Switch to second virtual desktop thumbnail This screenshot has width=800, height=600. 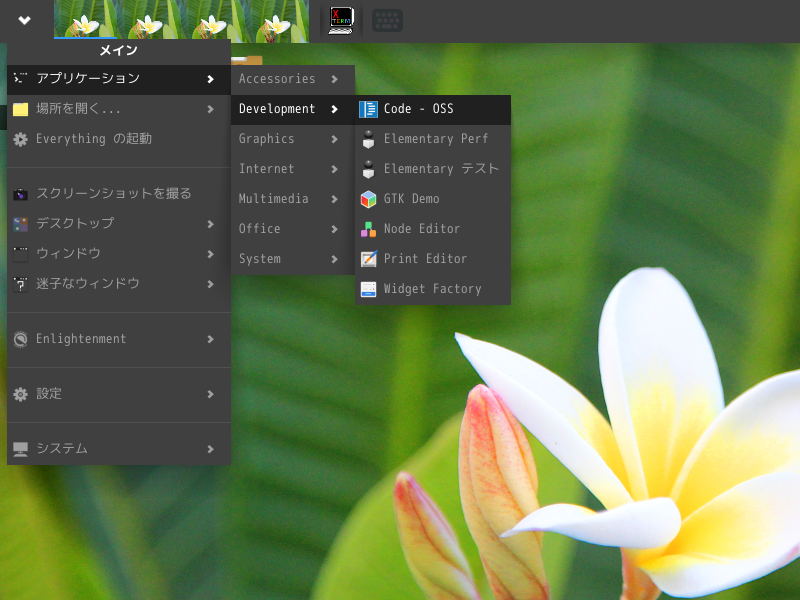(x=149, y=19)
